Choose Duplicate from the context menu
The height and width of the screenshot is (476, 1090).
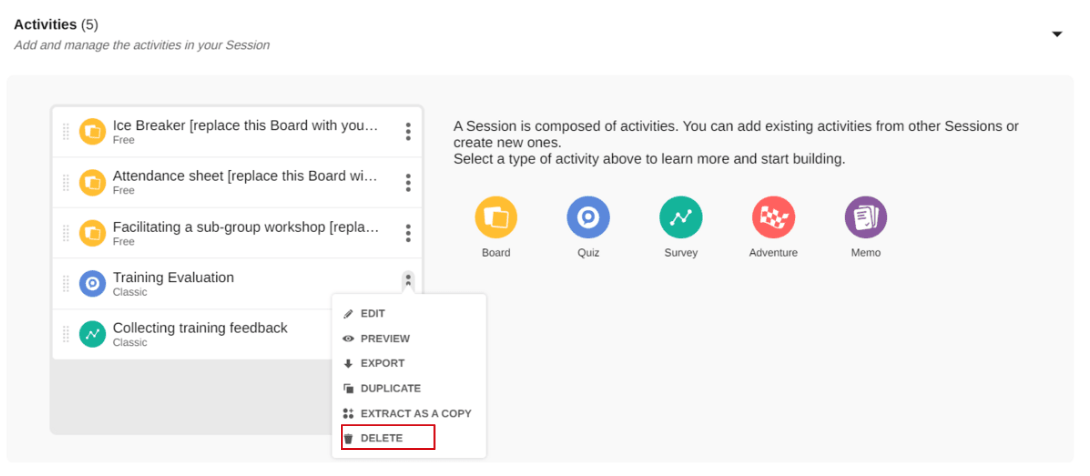click(x=390, y=388)
